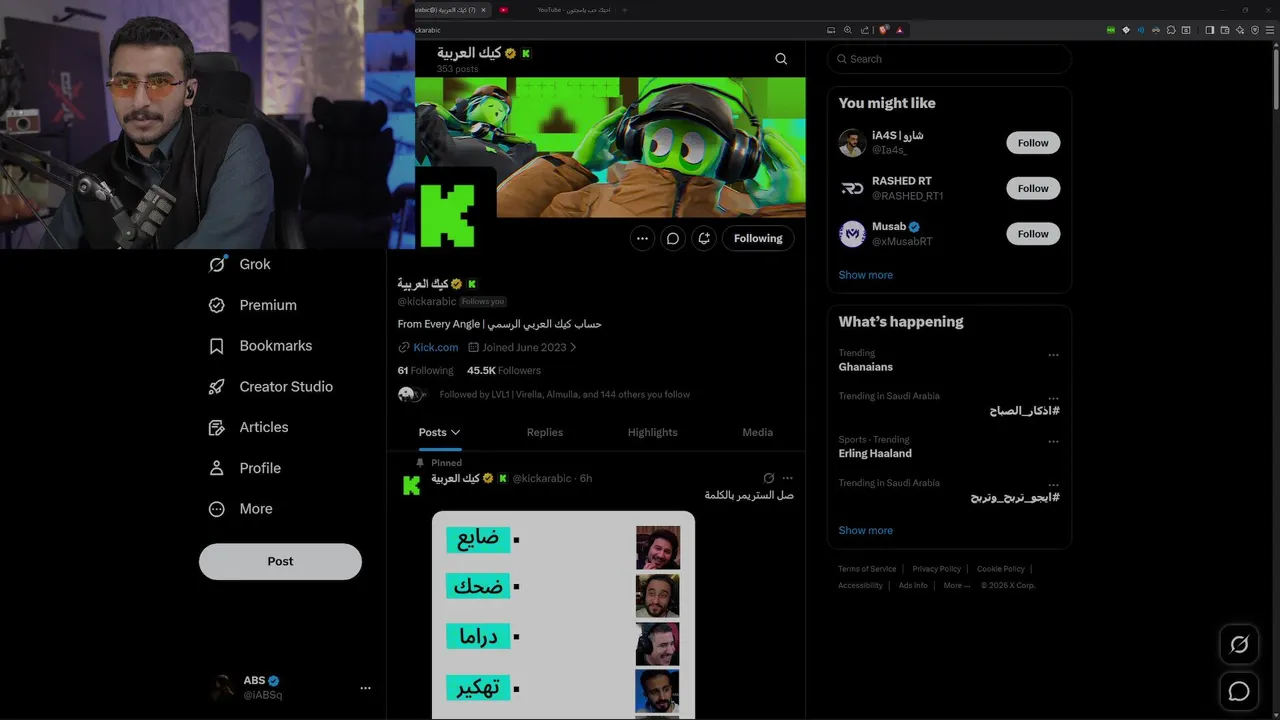Open Creator Studio in the sidebar
1280x720 pixels.
click(x=270, y=386)
